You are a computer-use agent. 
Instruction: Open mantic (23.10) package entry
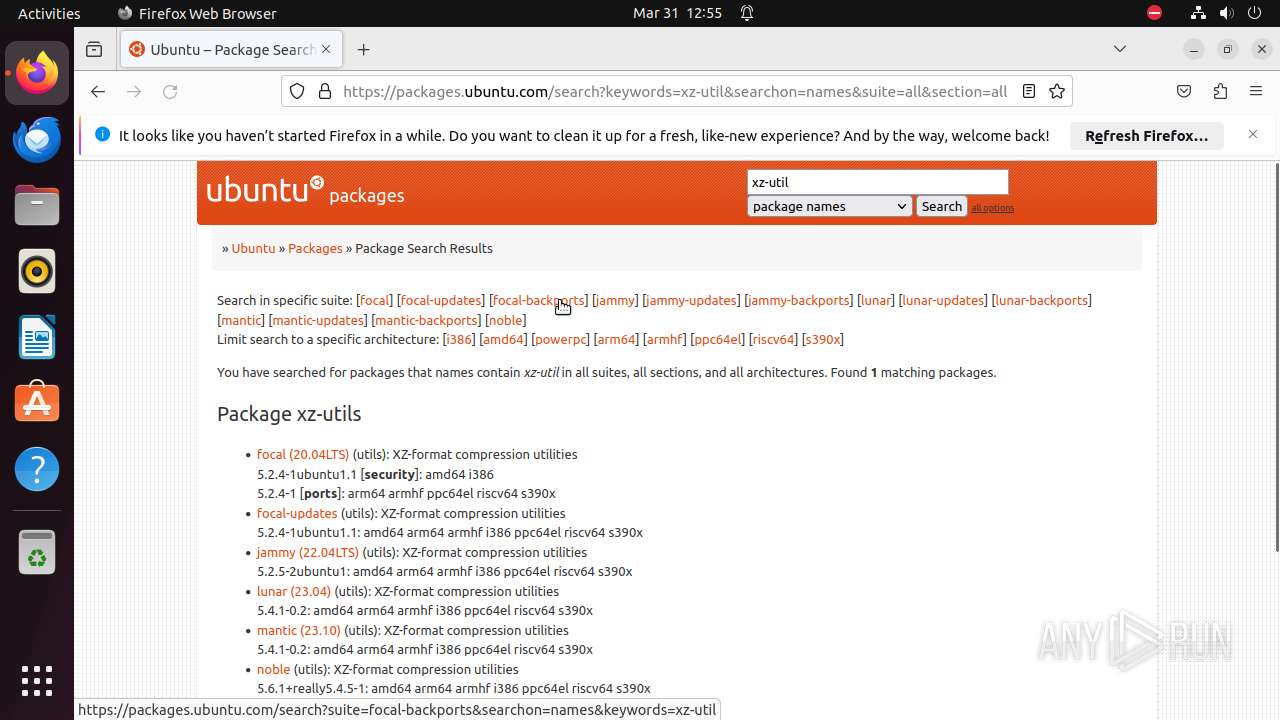299,630
